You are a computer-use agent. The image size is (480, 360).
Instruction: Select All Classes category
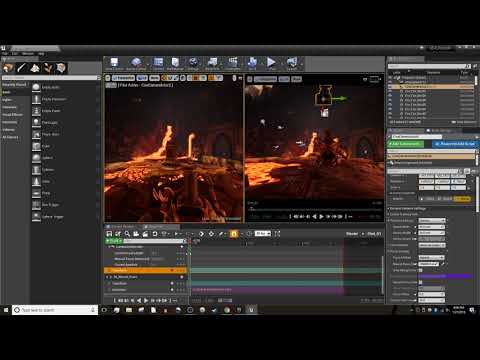pyautogui.click(x=10, y=137)
